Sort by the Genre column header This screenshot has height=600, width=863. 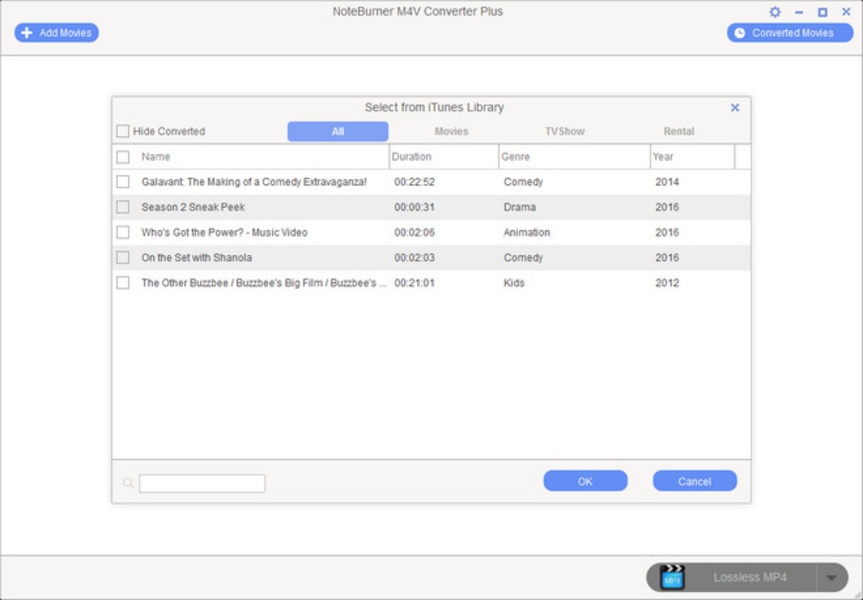pos(515,157)
